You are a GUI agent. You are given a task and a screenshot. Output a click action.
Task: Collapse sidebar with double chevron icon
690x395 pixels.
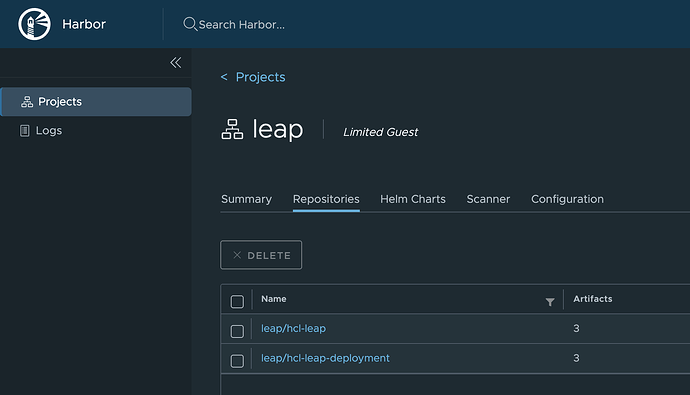[176, 62]
